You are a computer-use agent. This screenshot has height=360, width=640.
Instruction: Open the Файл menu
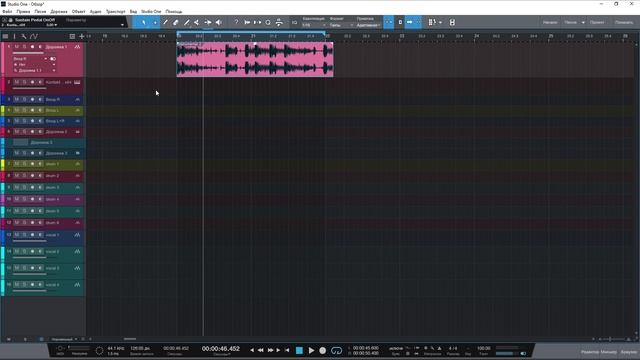pos(7,11)
